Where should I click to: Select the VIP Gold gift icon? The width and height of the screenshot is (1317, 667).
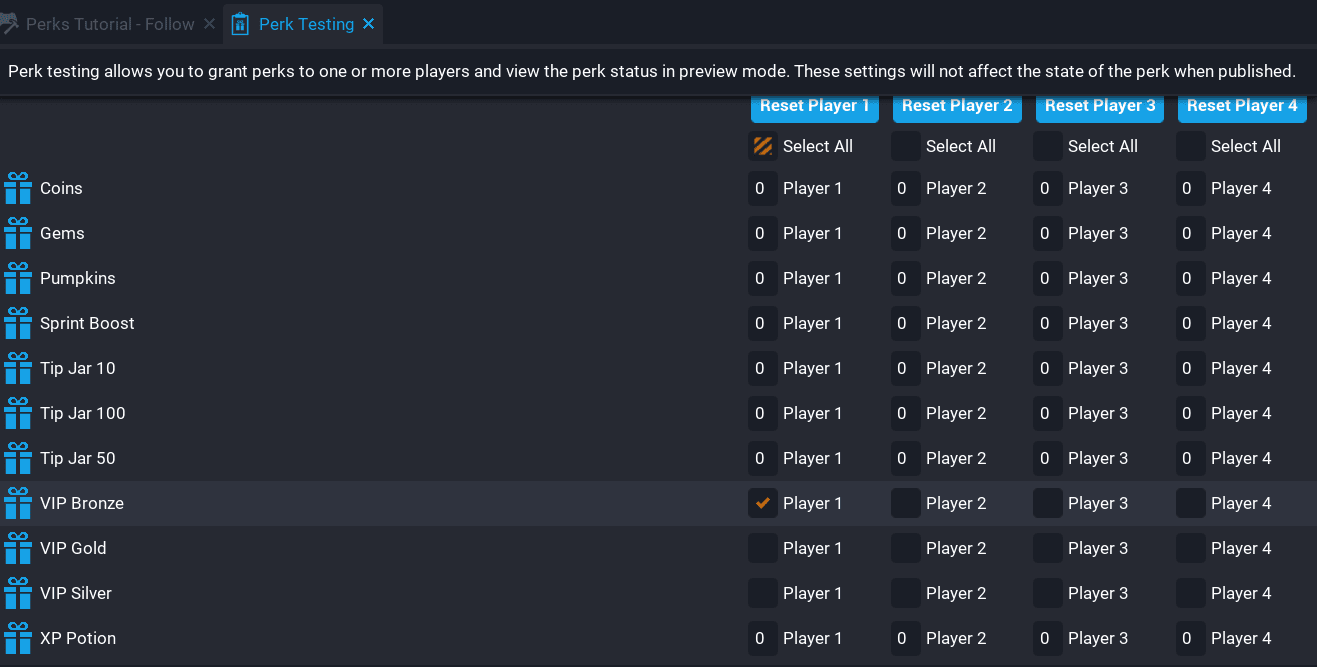pos(18,548)
